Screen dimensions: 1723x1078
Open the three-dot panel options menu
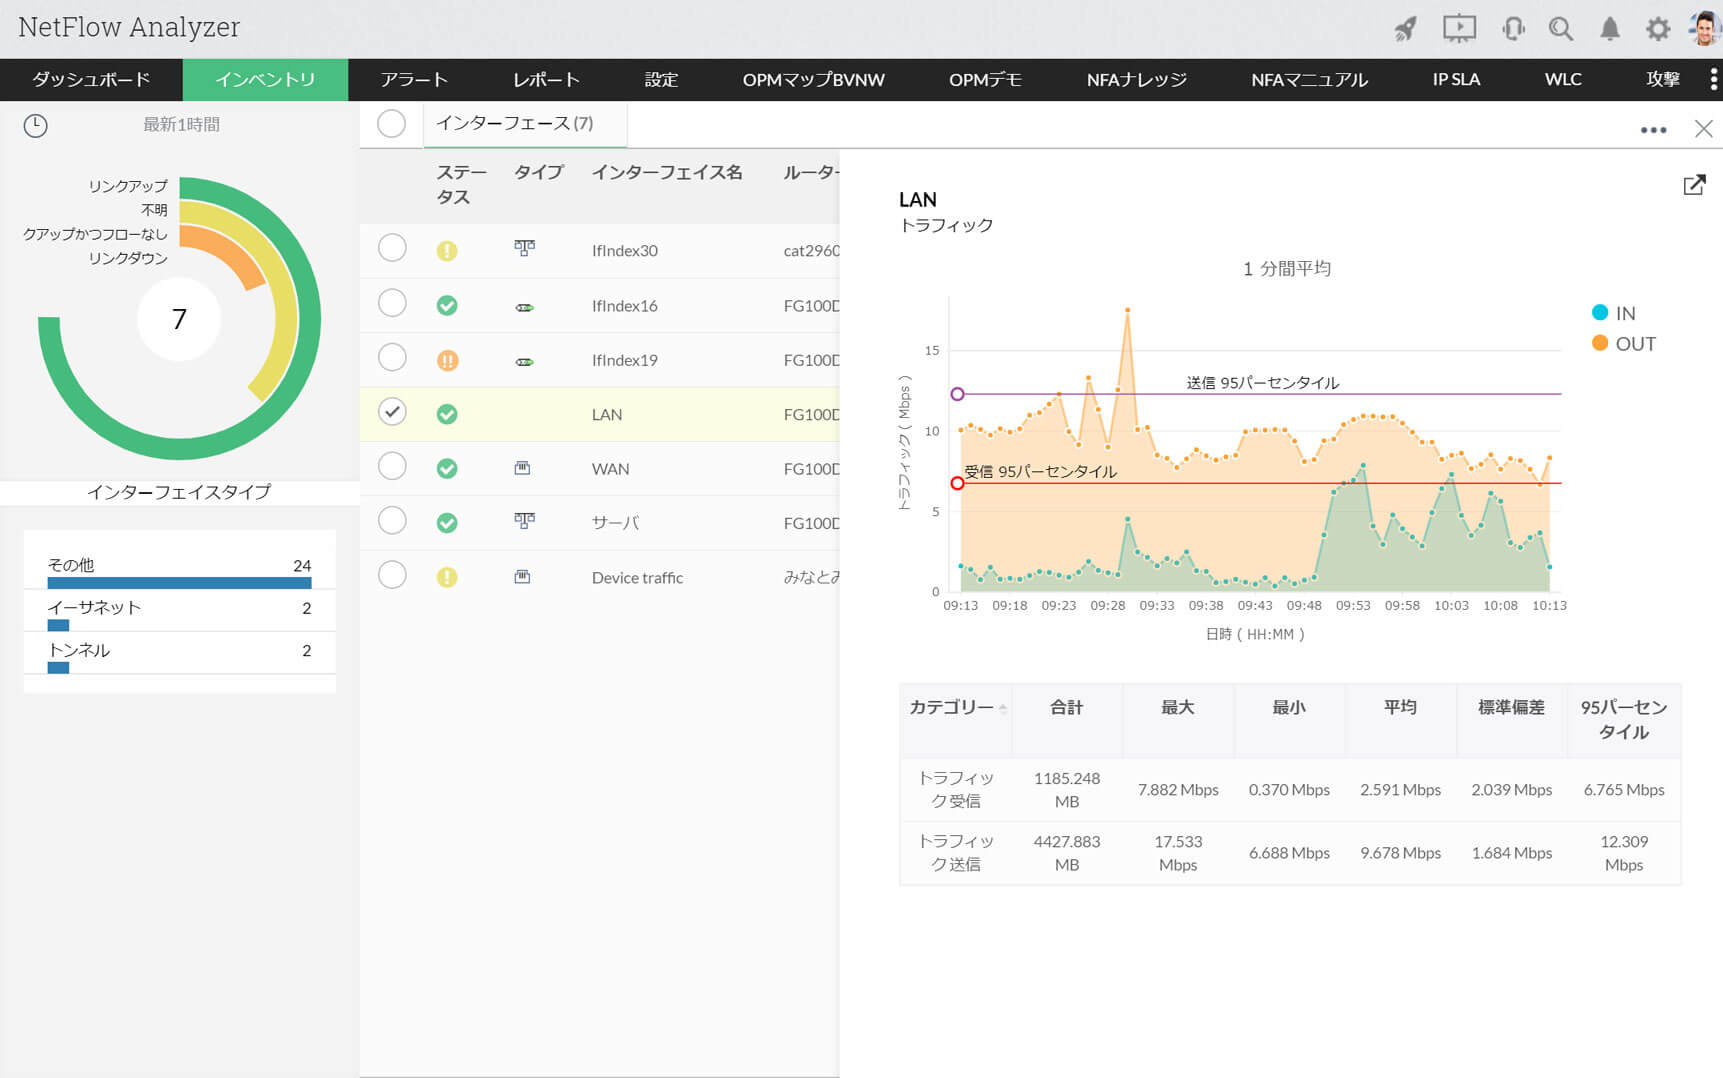tap(1653, 130)
